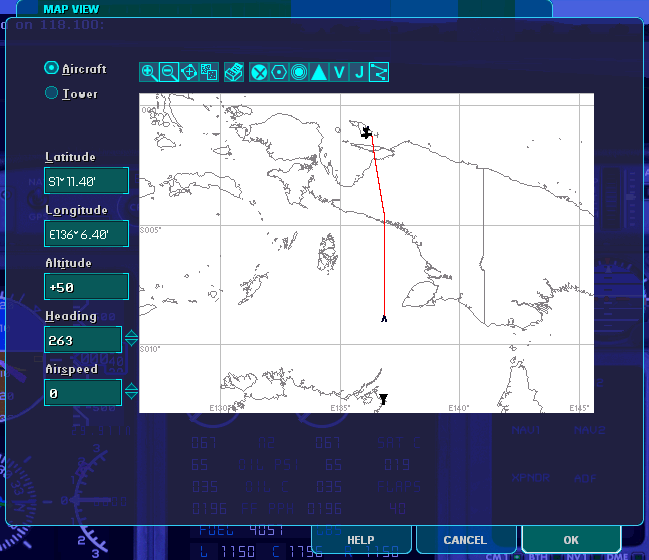Confirm with the OK button
Viewport: 649px width, 560px height.
[571, 540]
